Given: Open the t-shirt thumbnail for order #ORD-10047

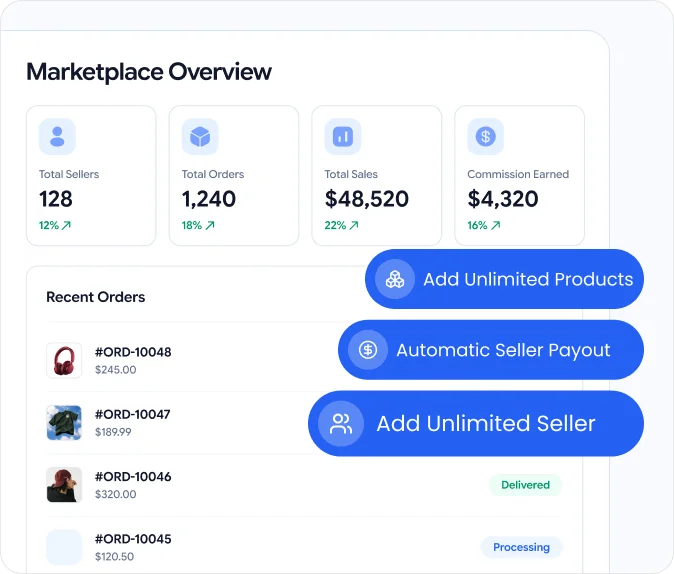Looking at the screenshot, I should click(x=64, y=423).
